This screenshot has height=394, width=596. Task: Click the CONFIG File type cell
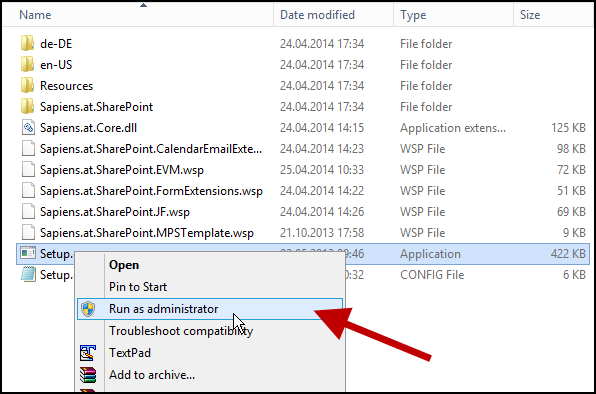(432, 275)
